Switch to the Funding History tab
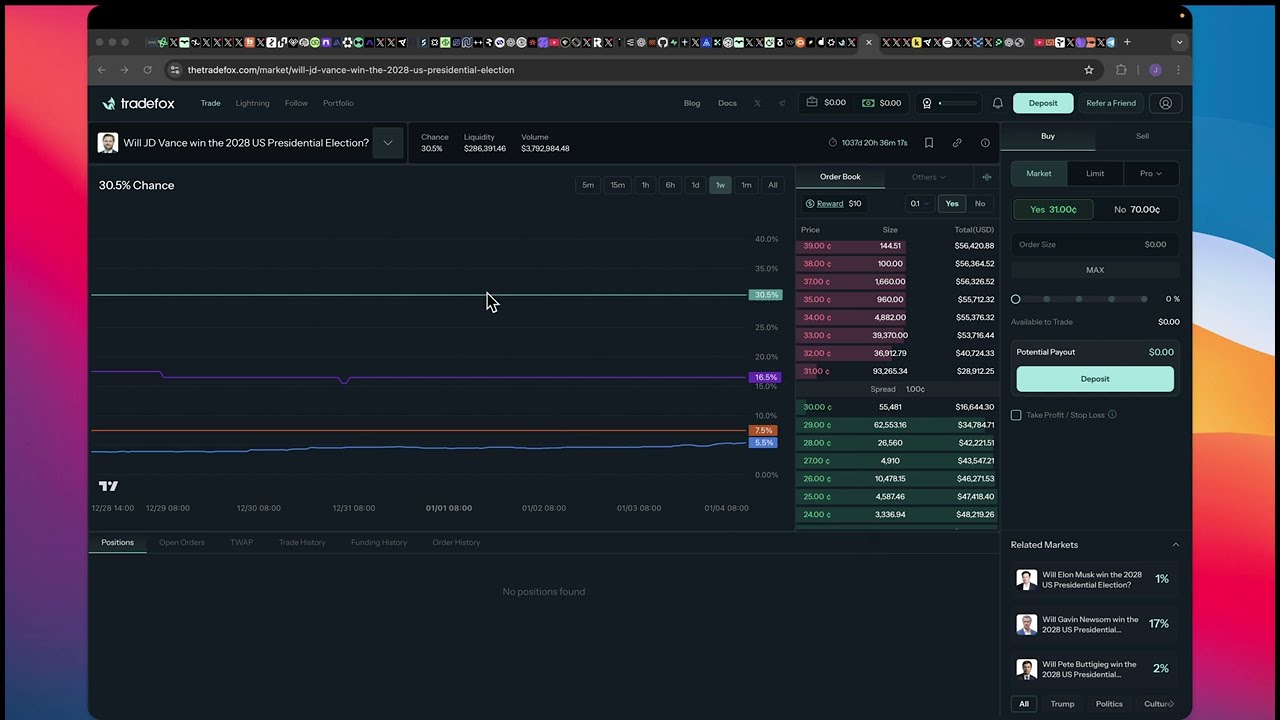The width and height of the screenshot is (1280, 720). tap(379, 542)
